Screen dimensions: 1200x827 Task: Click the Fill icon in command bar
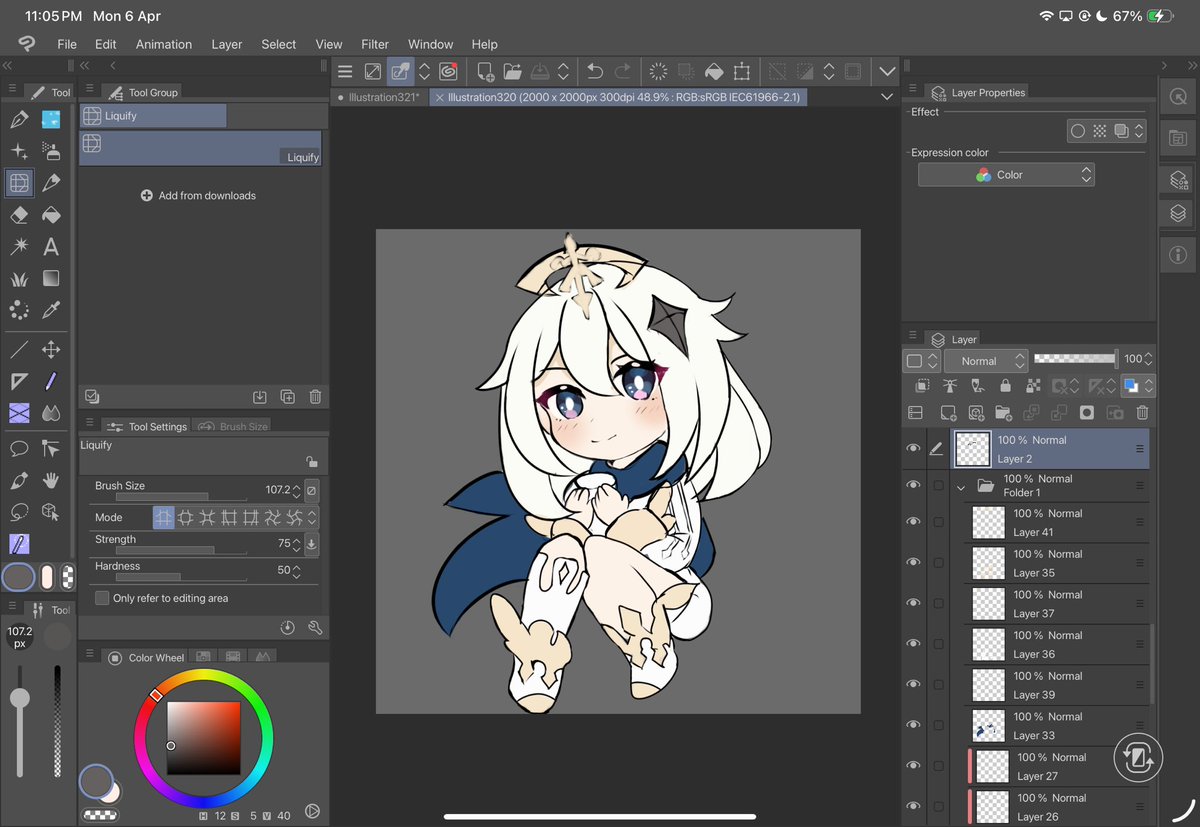(x=714, y=72)
